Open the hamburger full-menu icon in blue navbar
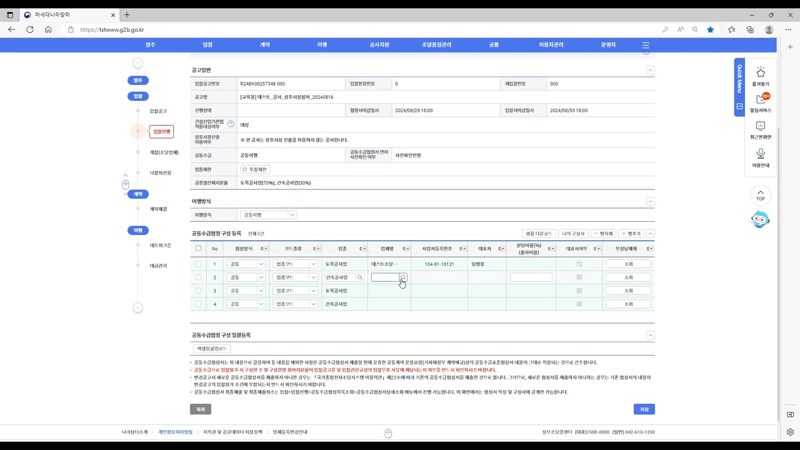This screenshot has height=450, width=800. (645, 45)
